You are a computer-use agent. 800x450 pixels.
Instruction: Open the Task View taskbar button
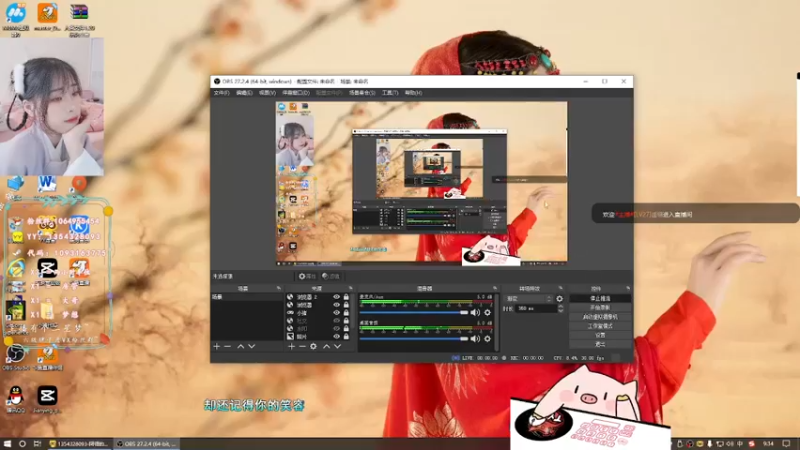point(37,444)
